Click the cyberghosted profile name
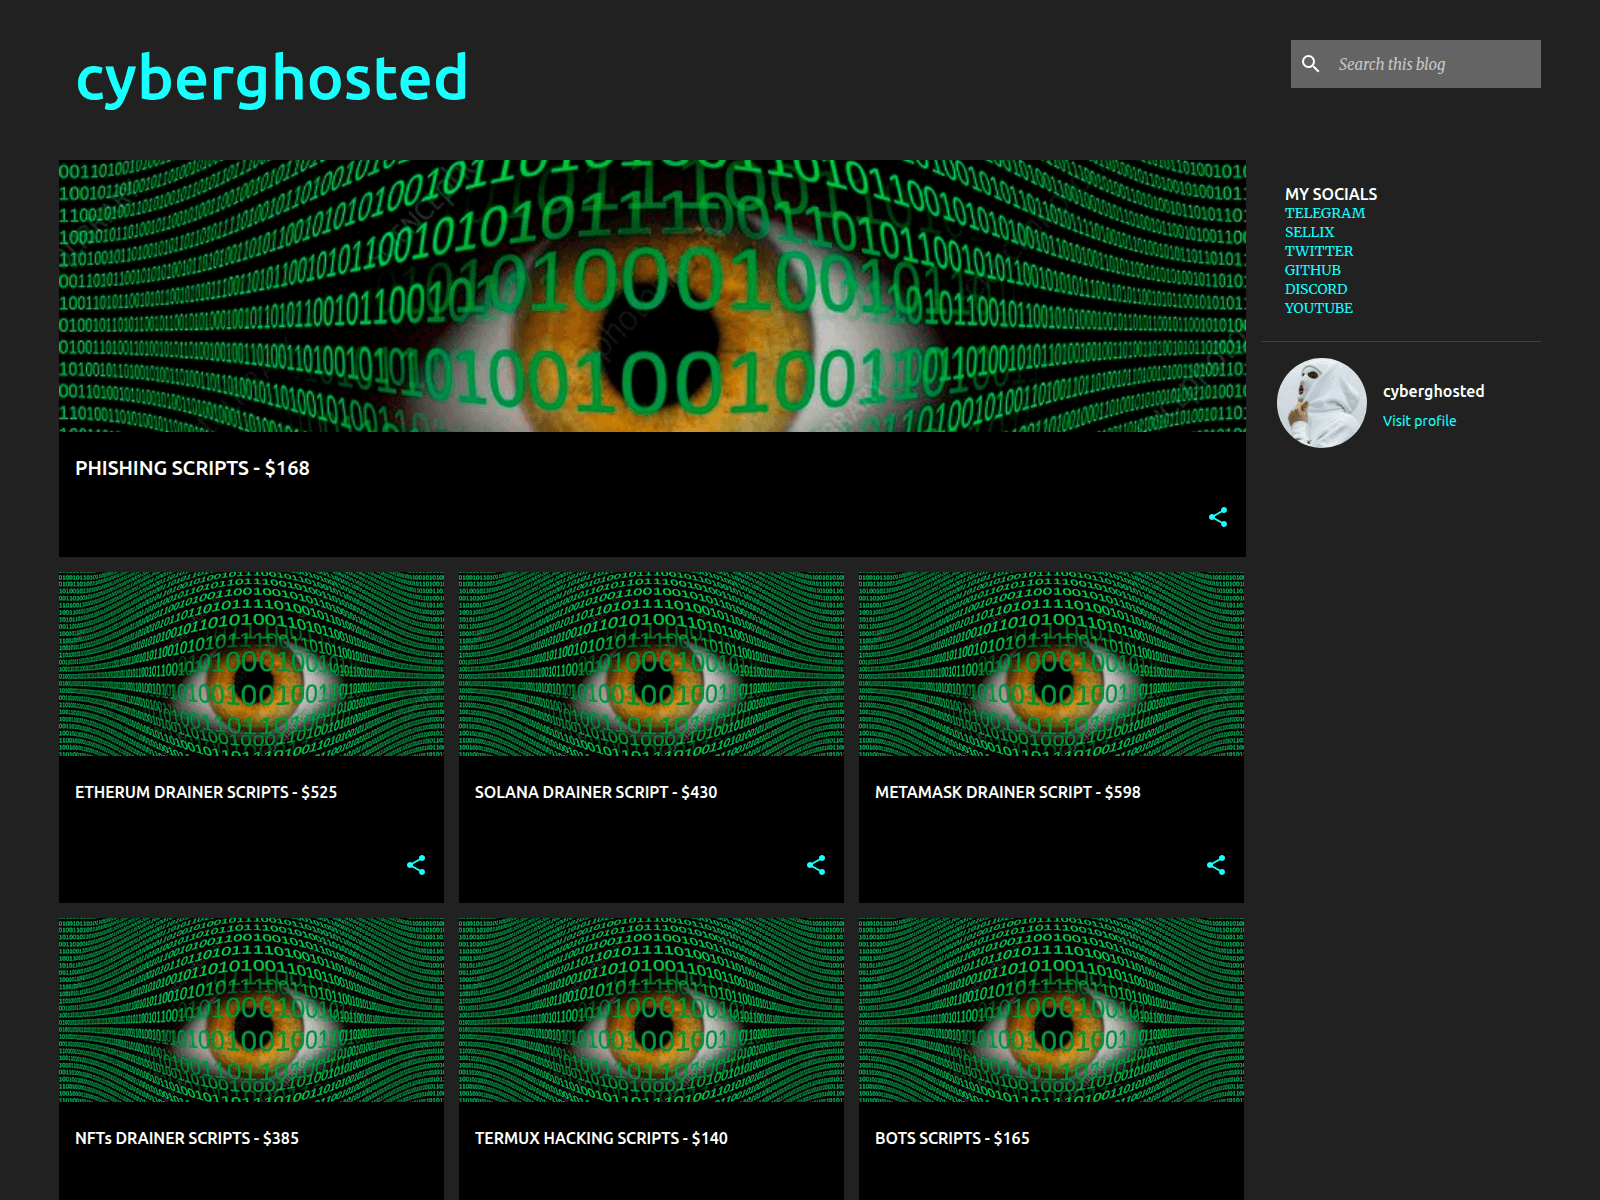1600x1200 pixels. [x=1433, y=391]
